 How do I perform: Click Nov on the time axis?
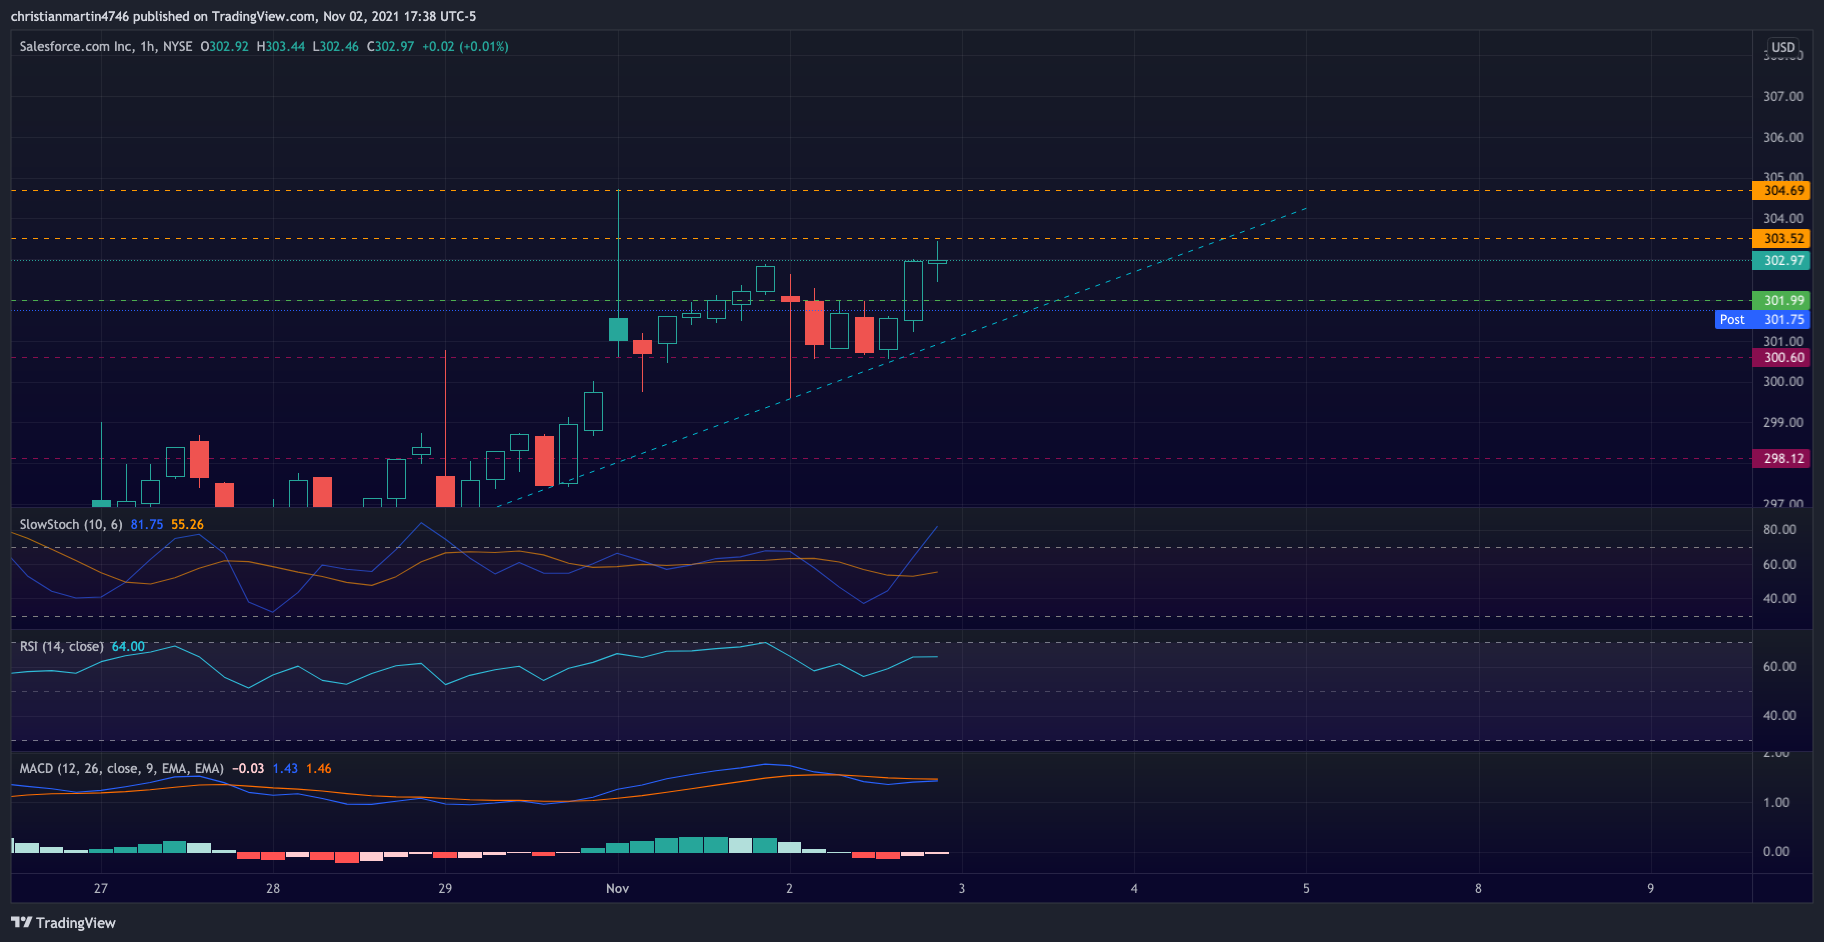point(618,889)
